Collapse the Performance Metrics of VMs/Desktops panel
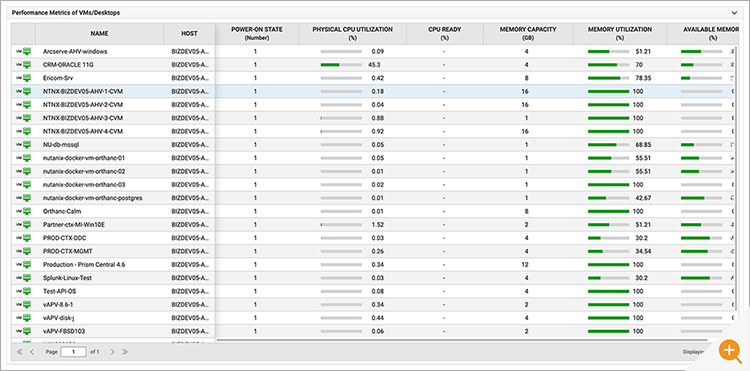The image size is (750, 371). [734, 13]
